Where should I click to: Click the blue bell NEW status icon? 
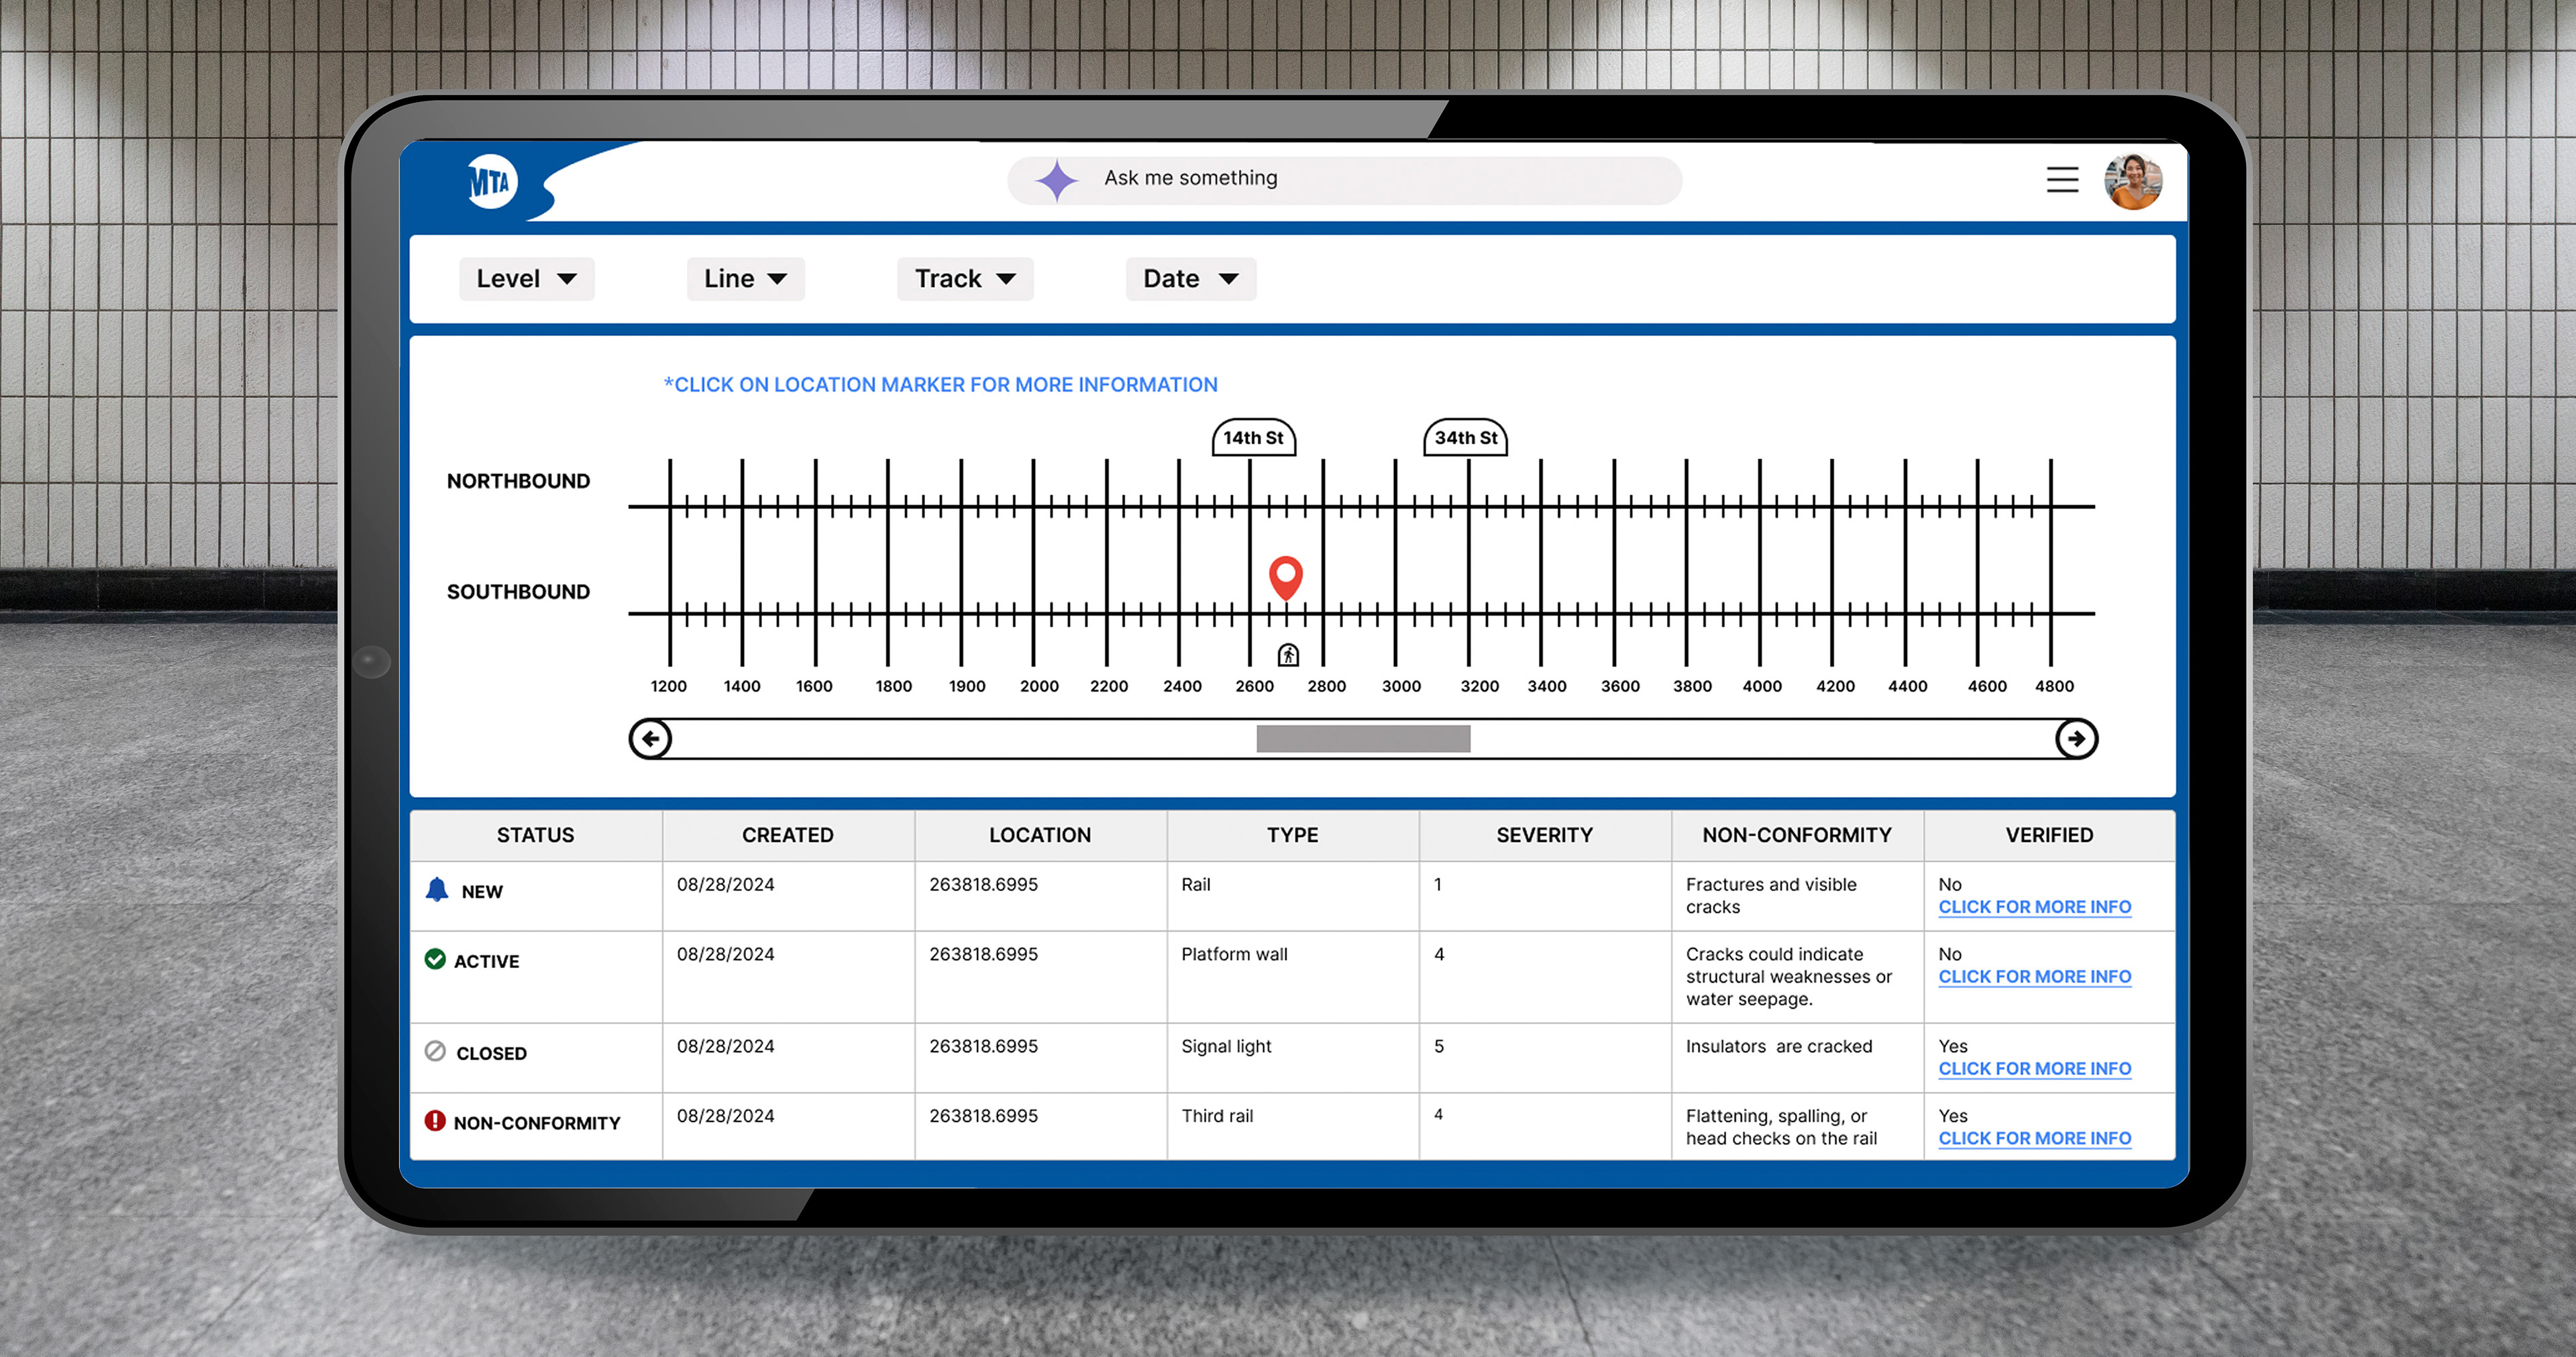437,889
